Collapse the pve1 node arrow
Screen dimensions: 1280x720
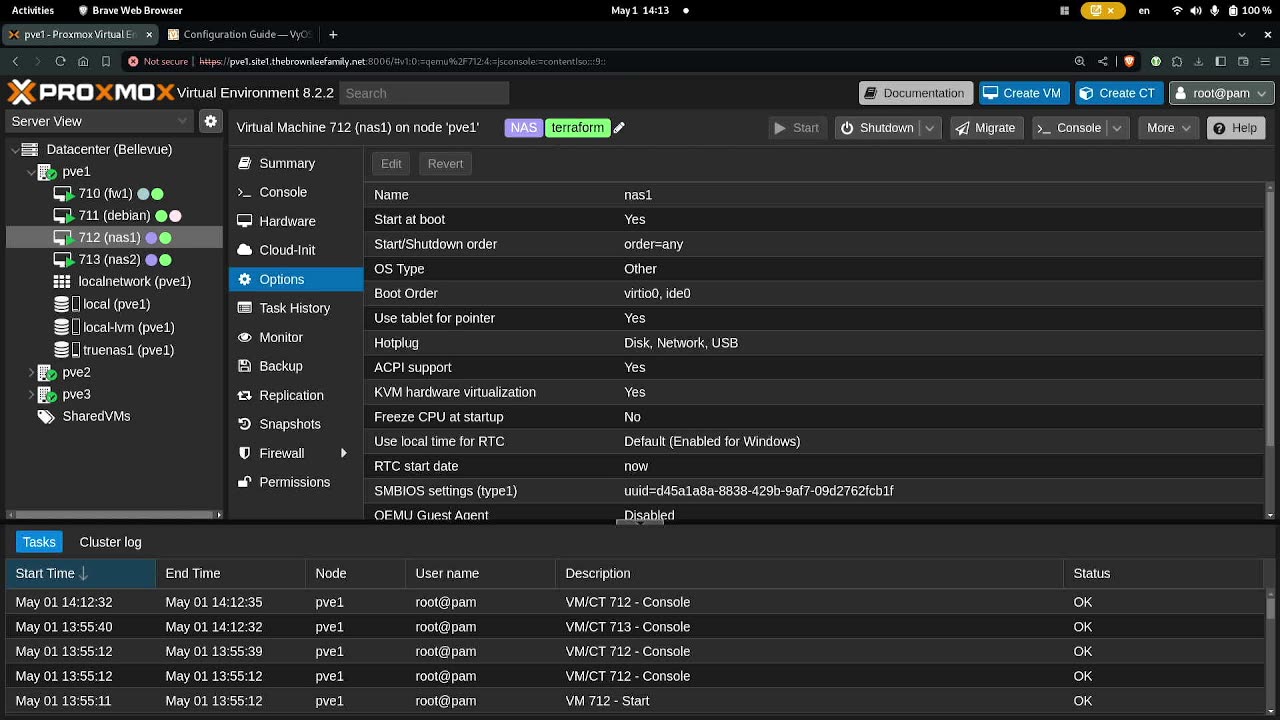click(31, 172)
